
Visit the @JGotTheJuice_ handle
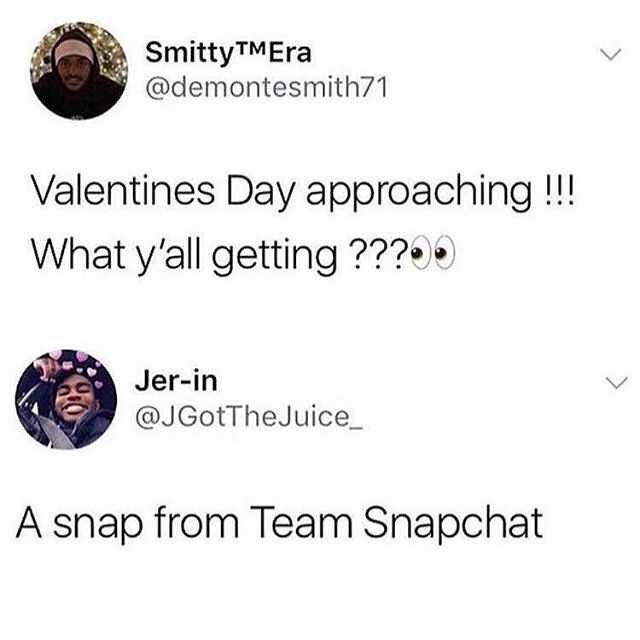coord(249,417)
